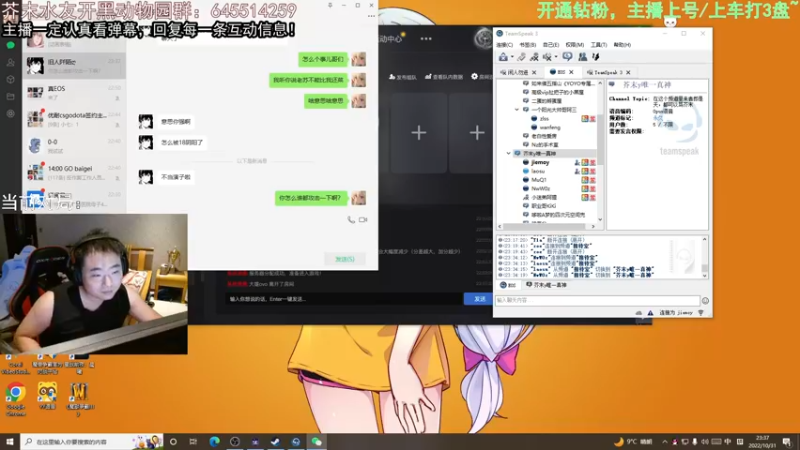Collapse the channel containing zlss and wanfeng
The width and height of the screenshot is (800, 450).
pos(516,110)
